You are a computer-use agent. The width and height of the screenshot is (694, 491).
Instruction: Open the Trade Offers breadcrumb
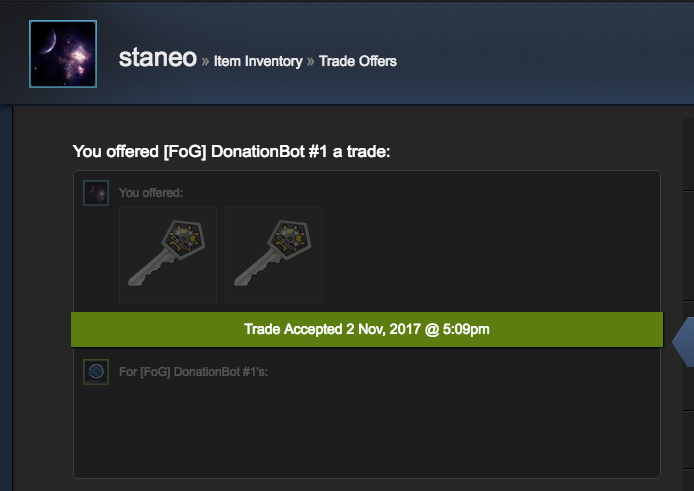point(358,61)
